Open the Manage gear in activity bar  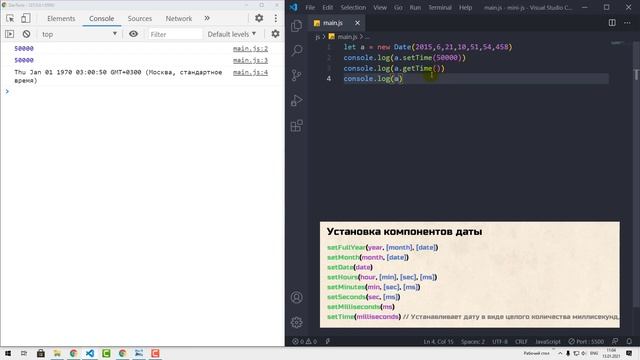(x=297, y=322)
